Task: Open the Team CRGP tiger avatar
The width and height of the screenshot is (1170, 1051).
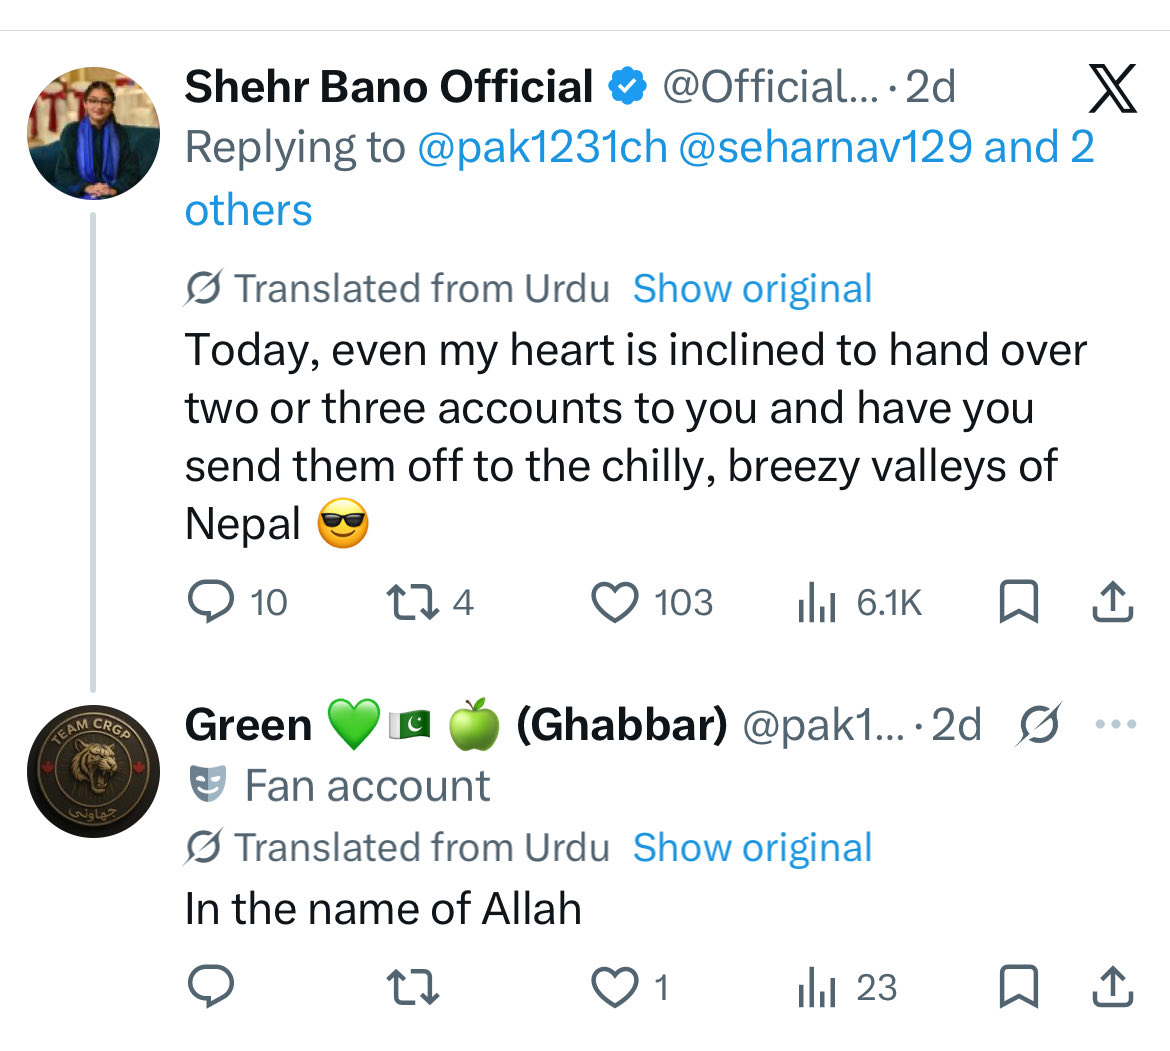Action: (93, 772)
